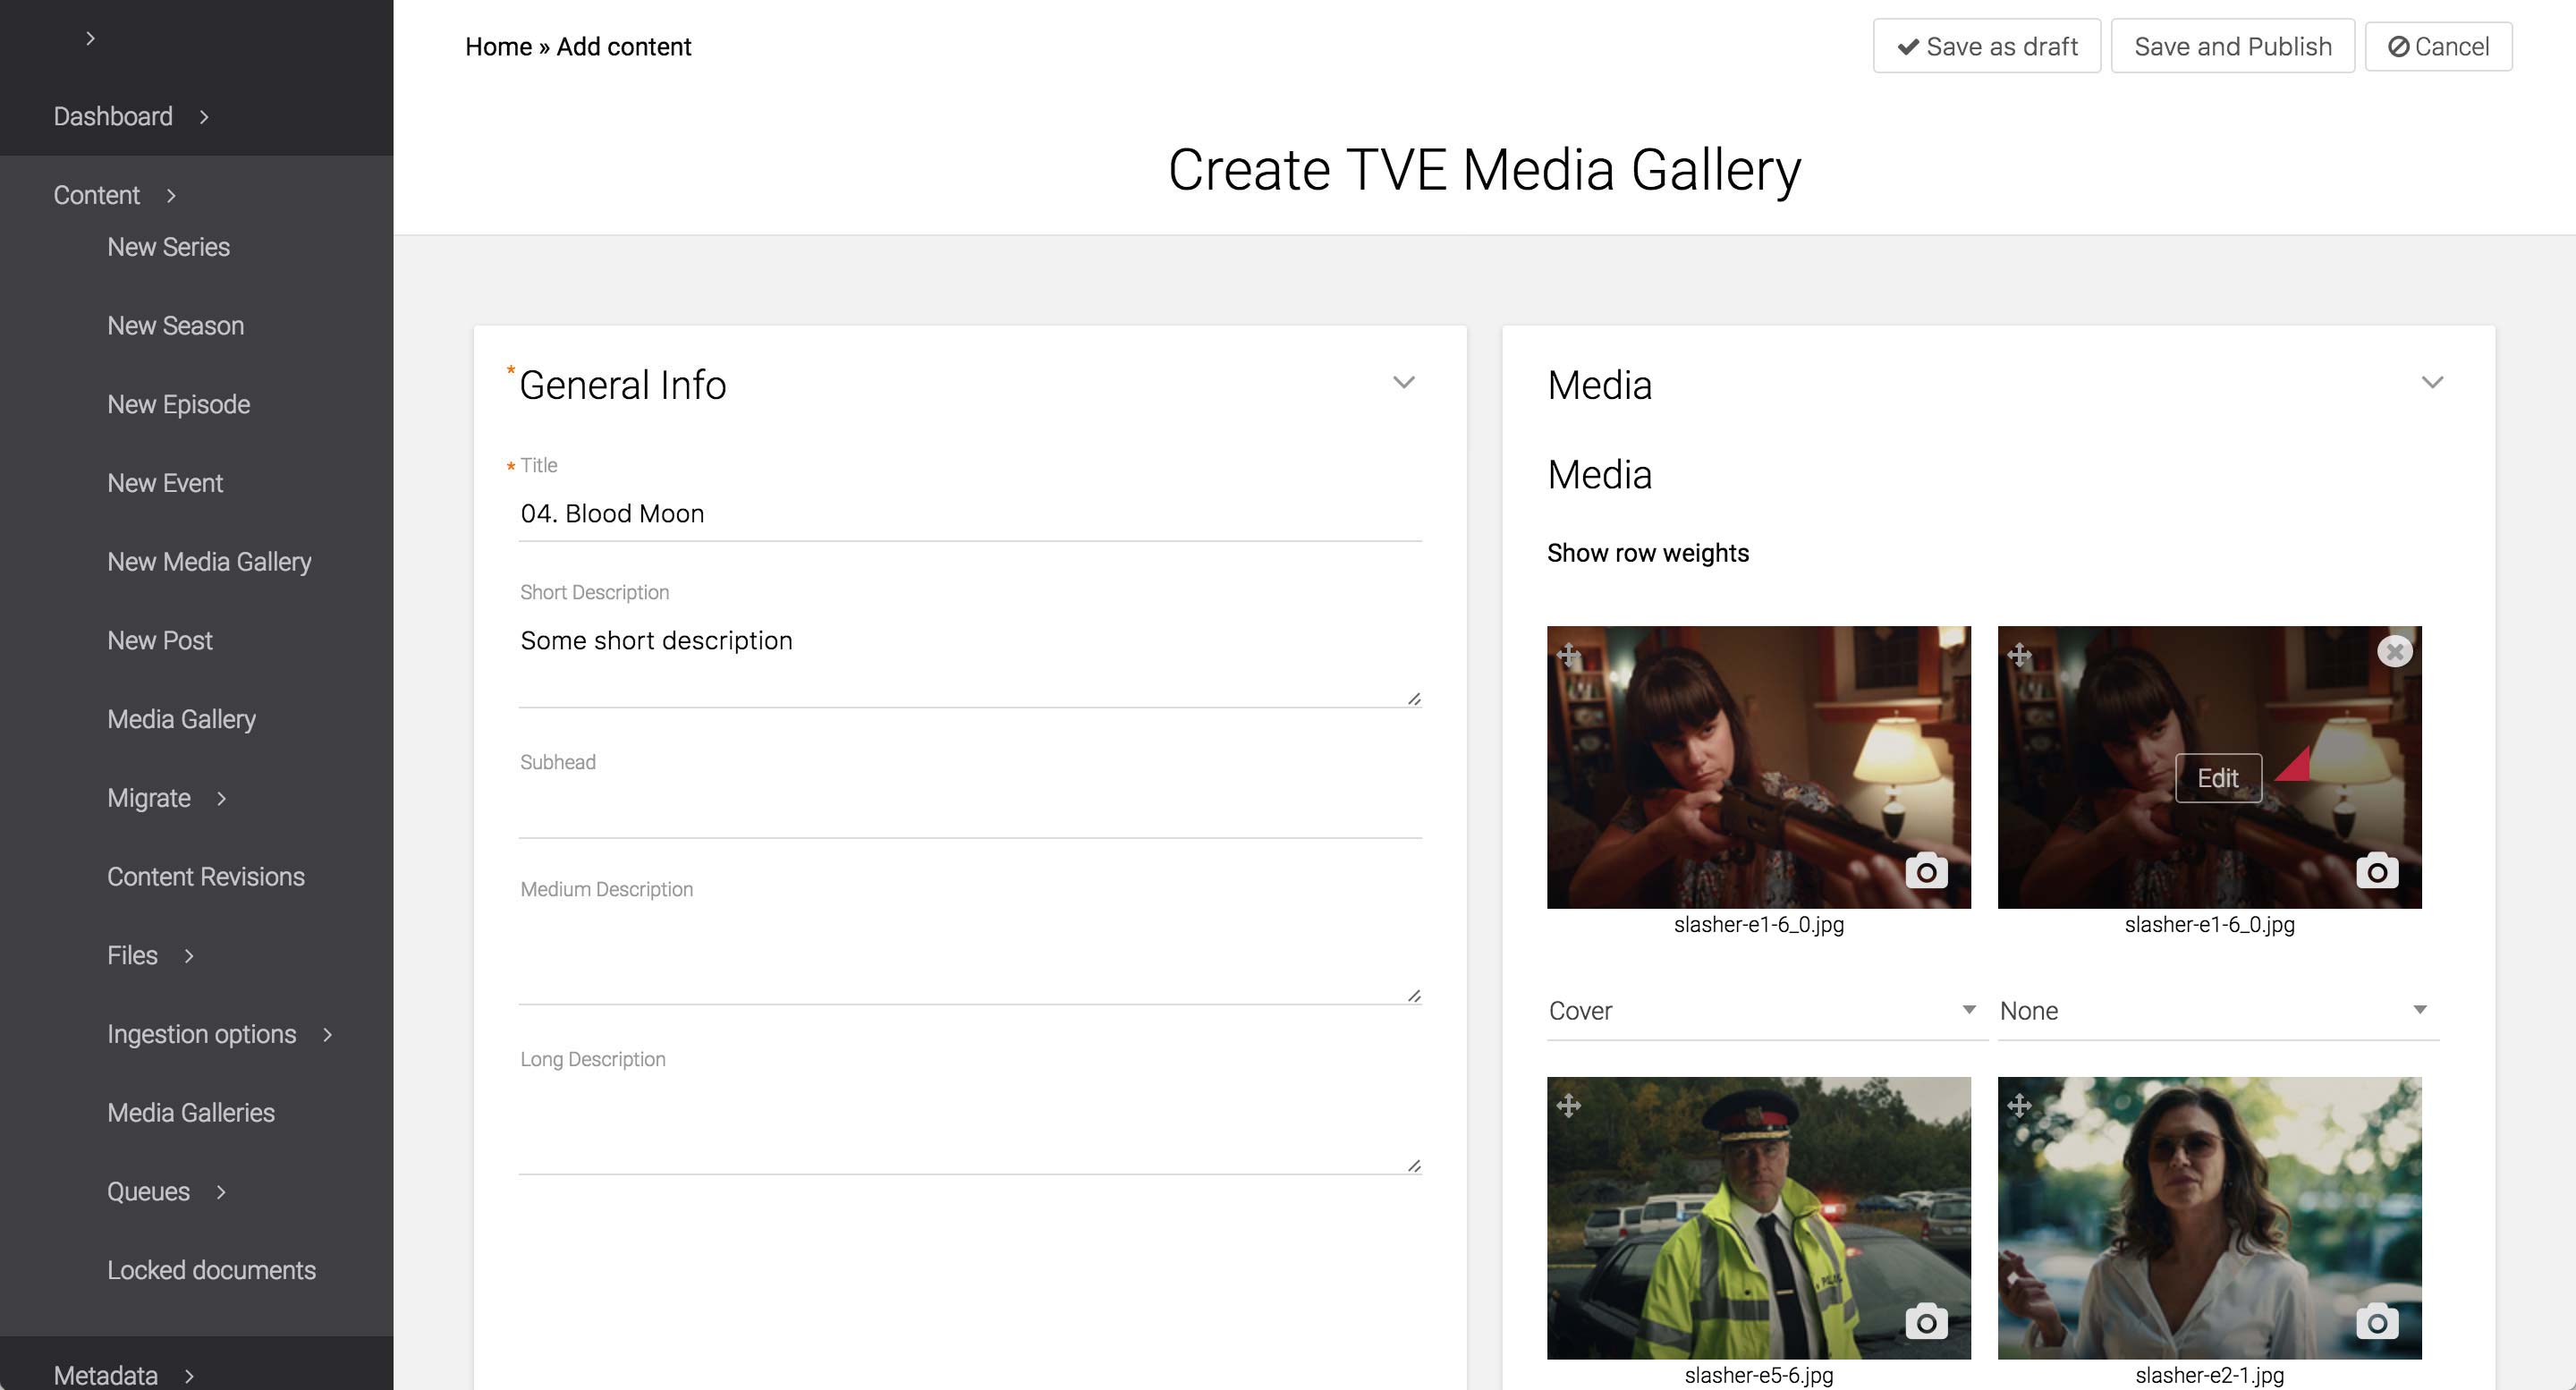Click the move handle on slasher-e5-6.jpg image
The image size is (2576, 1390).
coord(1568,1105)
